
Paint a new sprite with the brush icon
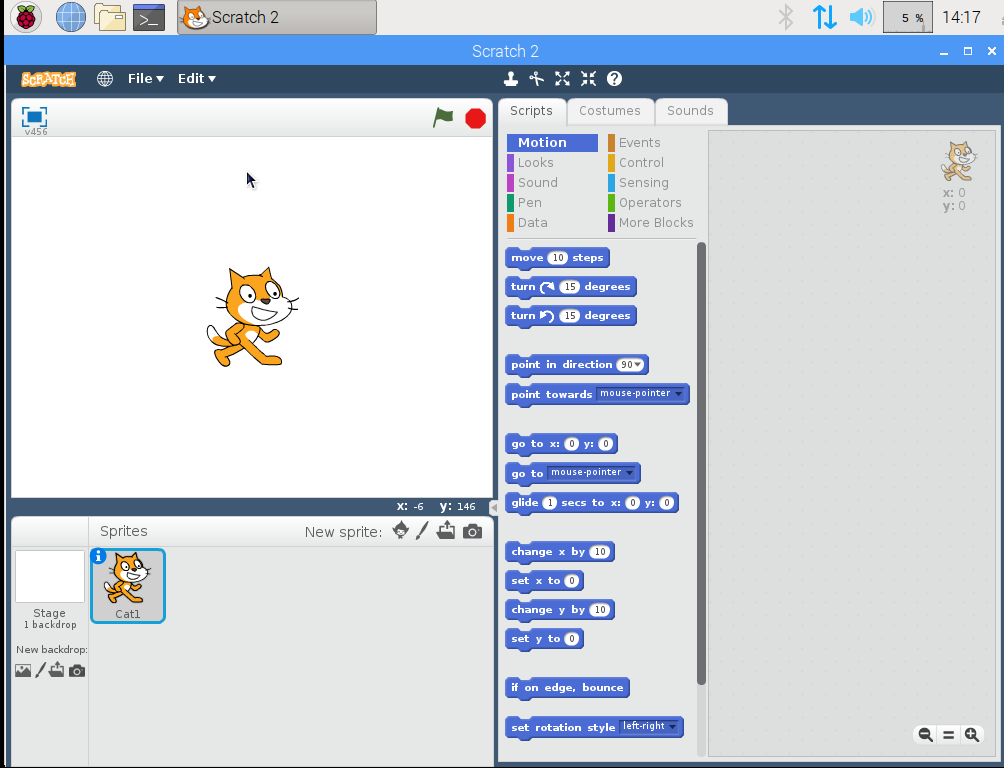coord(422,531)
